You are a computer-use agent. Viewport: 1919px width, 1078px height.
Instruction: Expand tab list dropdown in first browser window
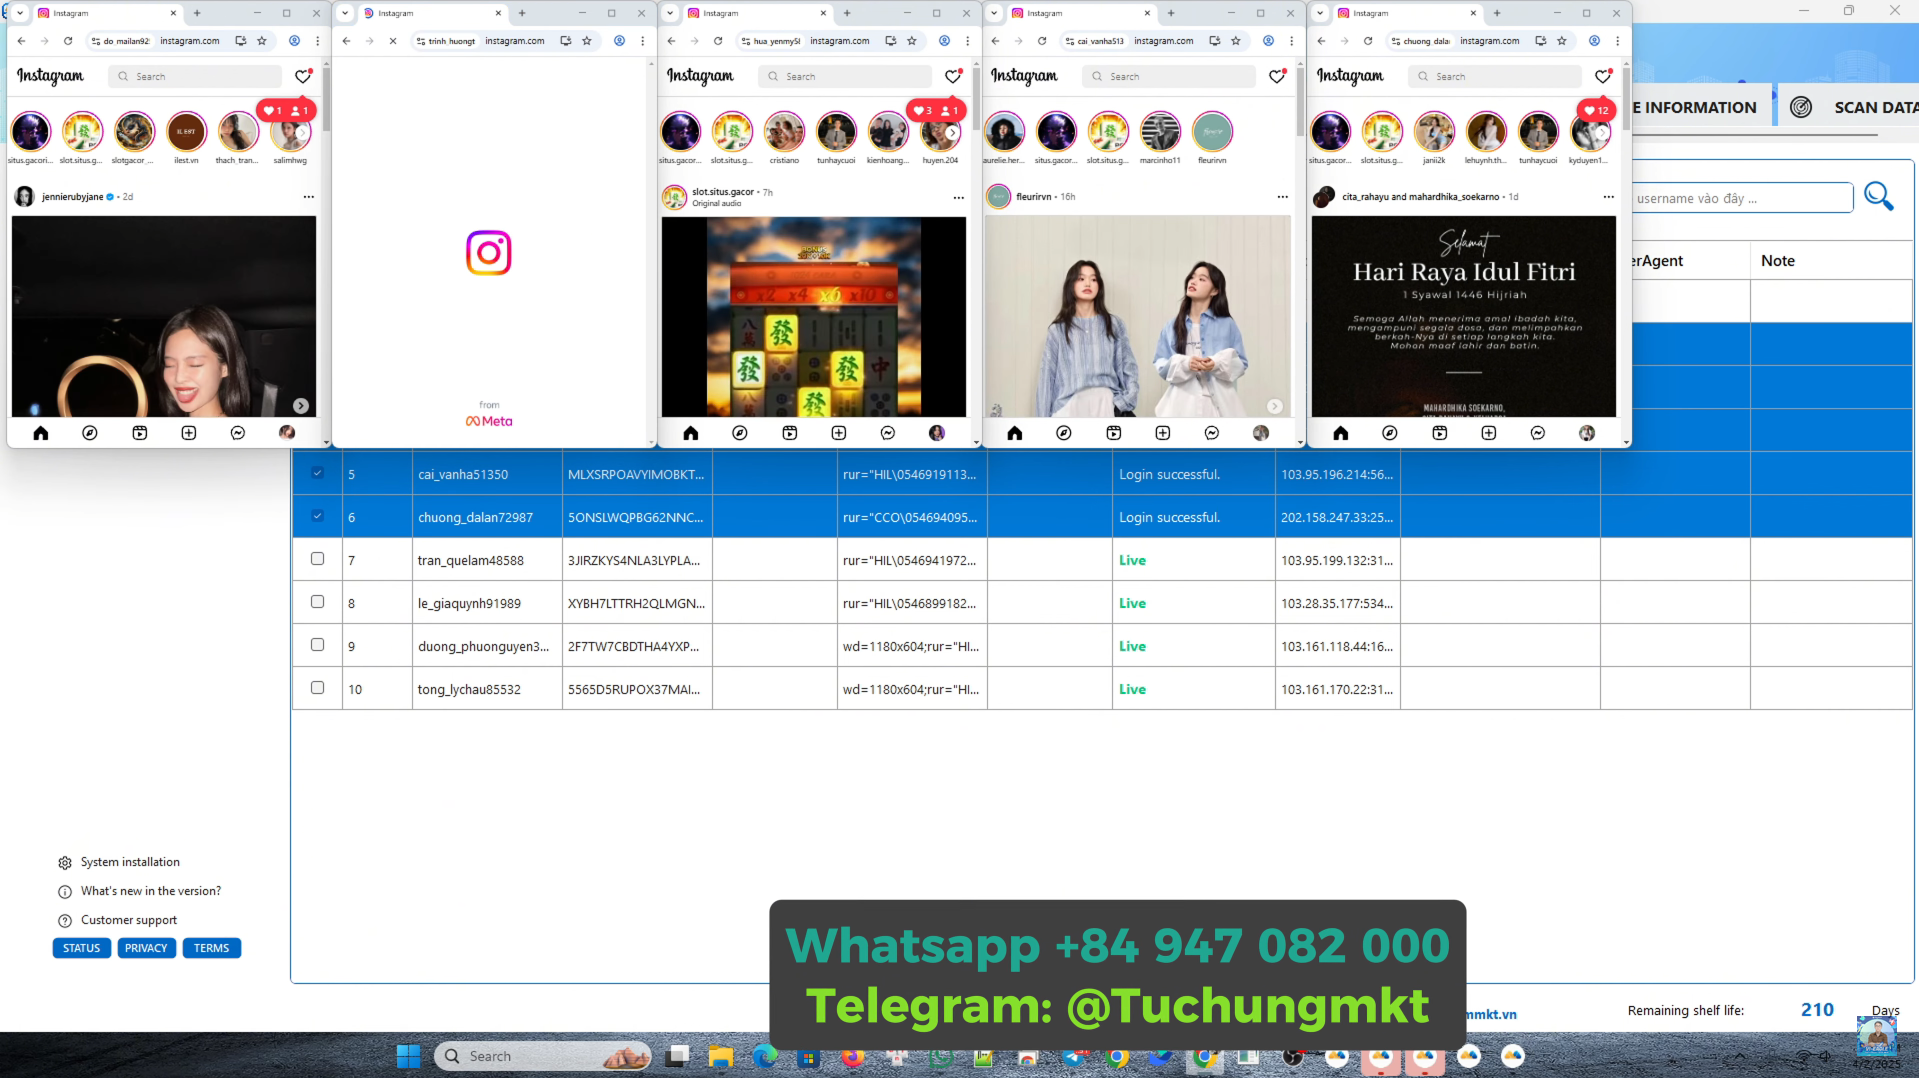pyautogui.click(x=19, y=13)
